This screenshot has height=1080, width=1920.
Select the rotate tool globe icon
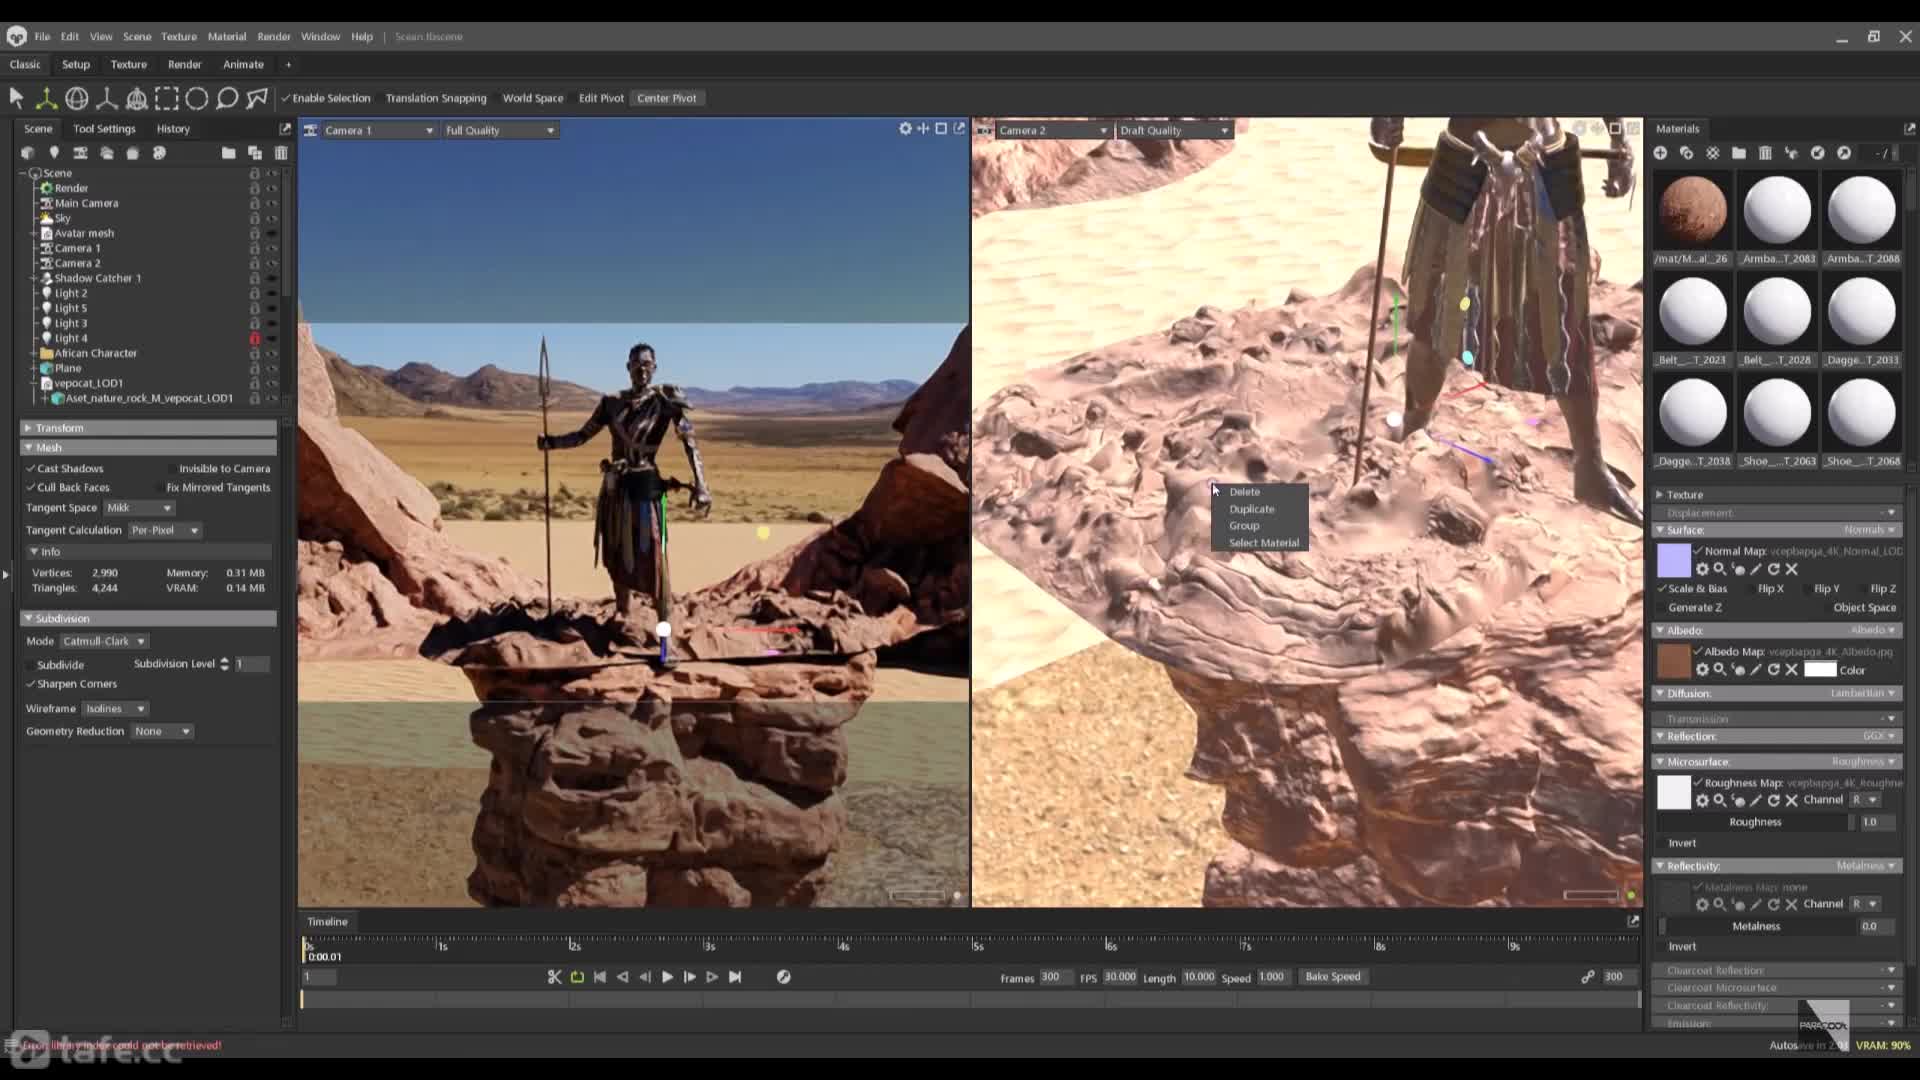[77, 98]
